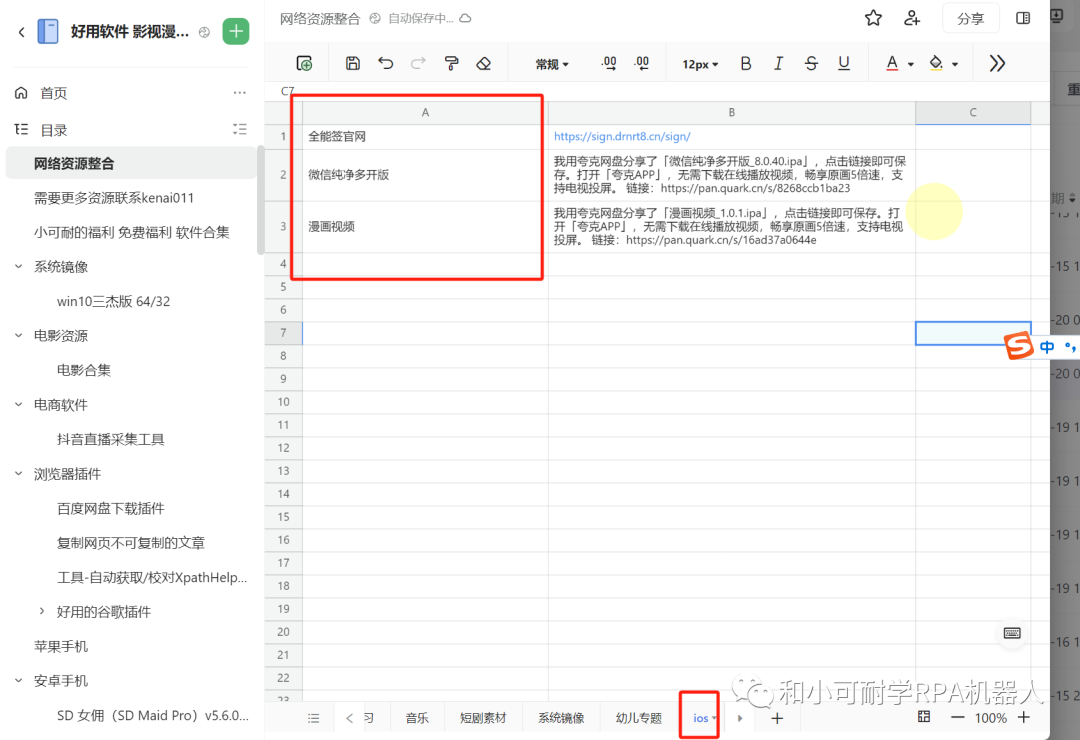Click the clear format eraser icon

click(x=484, y=63)
